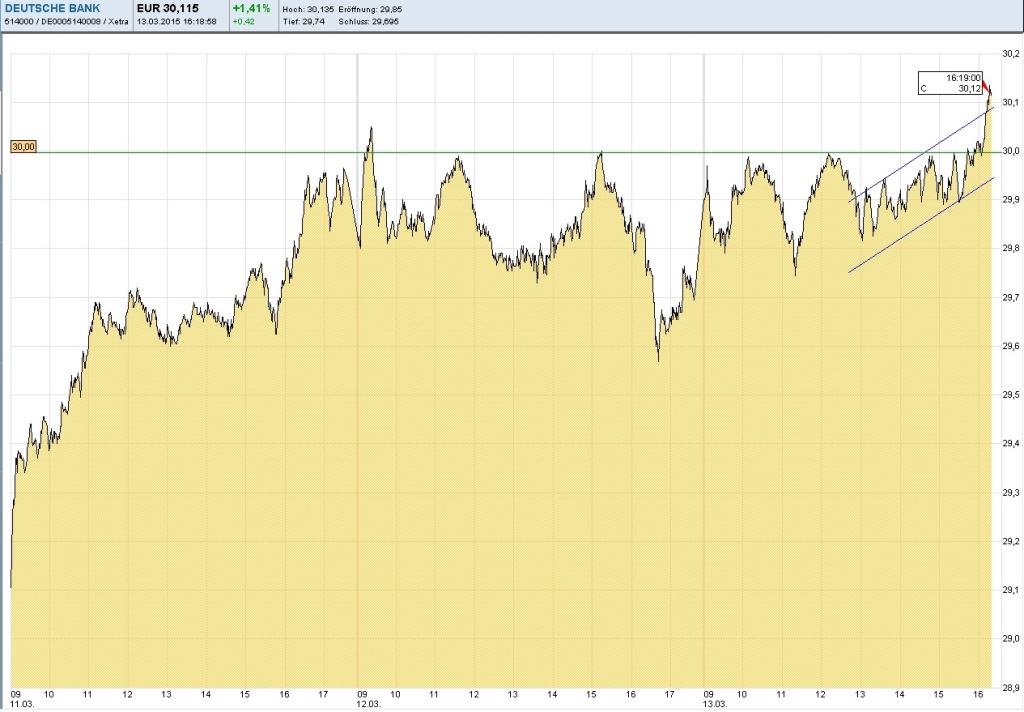Image resolution: width=1024 pixels, height=712 pixels.
Task: Click the 29,8 price axis label
Action: 1011,248
